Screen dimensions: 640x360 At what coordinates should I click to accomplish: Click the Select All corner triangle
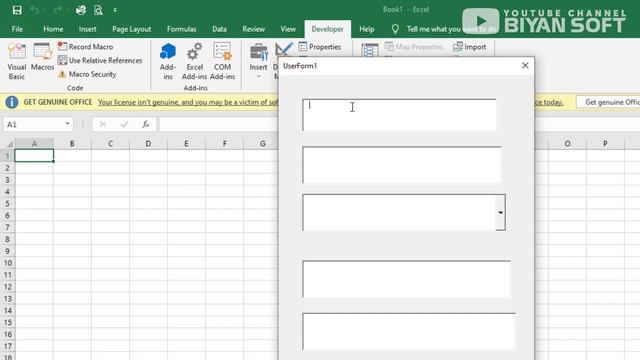(x=9, y=144)
